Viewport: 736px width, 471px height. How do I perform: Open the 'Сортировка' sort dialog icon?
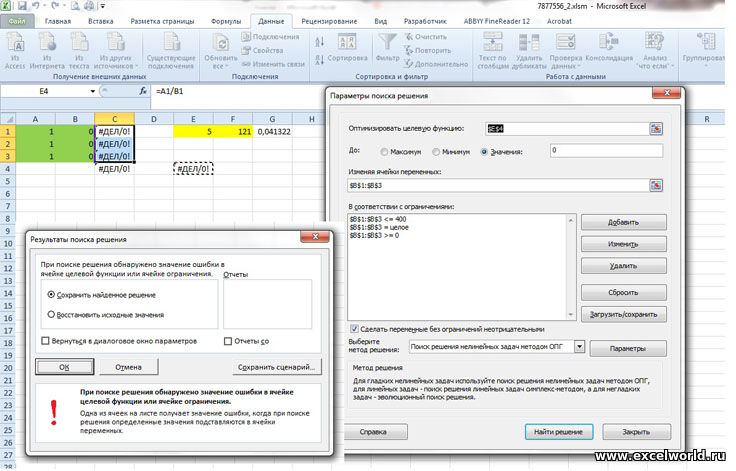[x=347, y=45]
